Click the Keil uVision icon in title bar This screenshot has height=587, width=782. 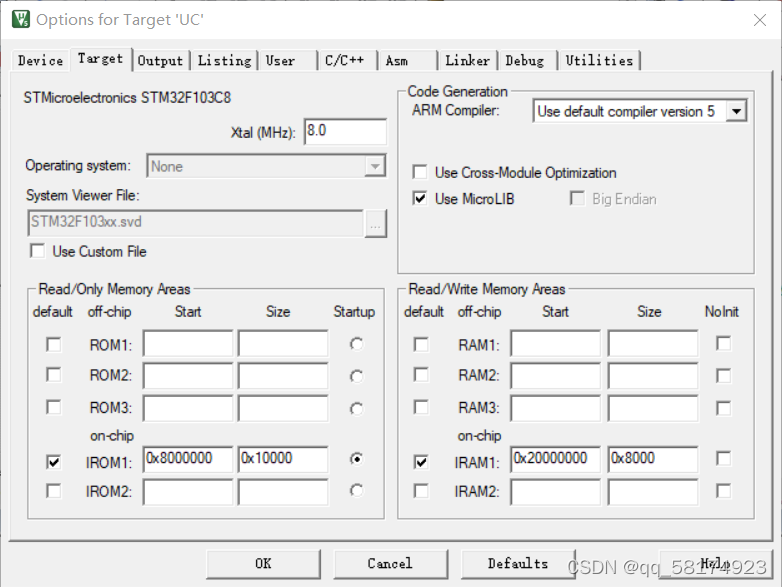[20, 19]
